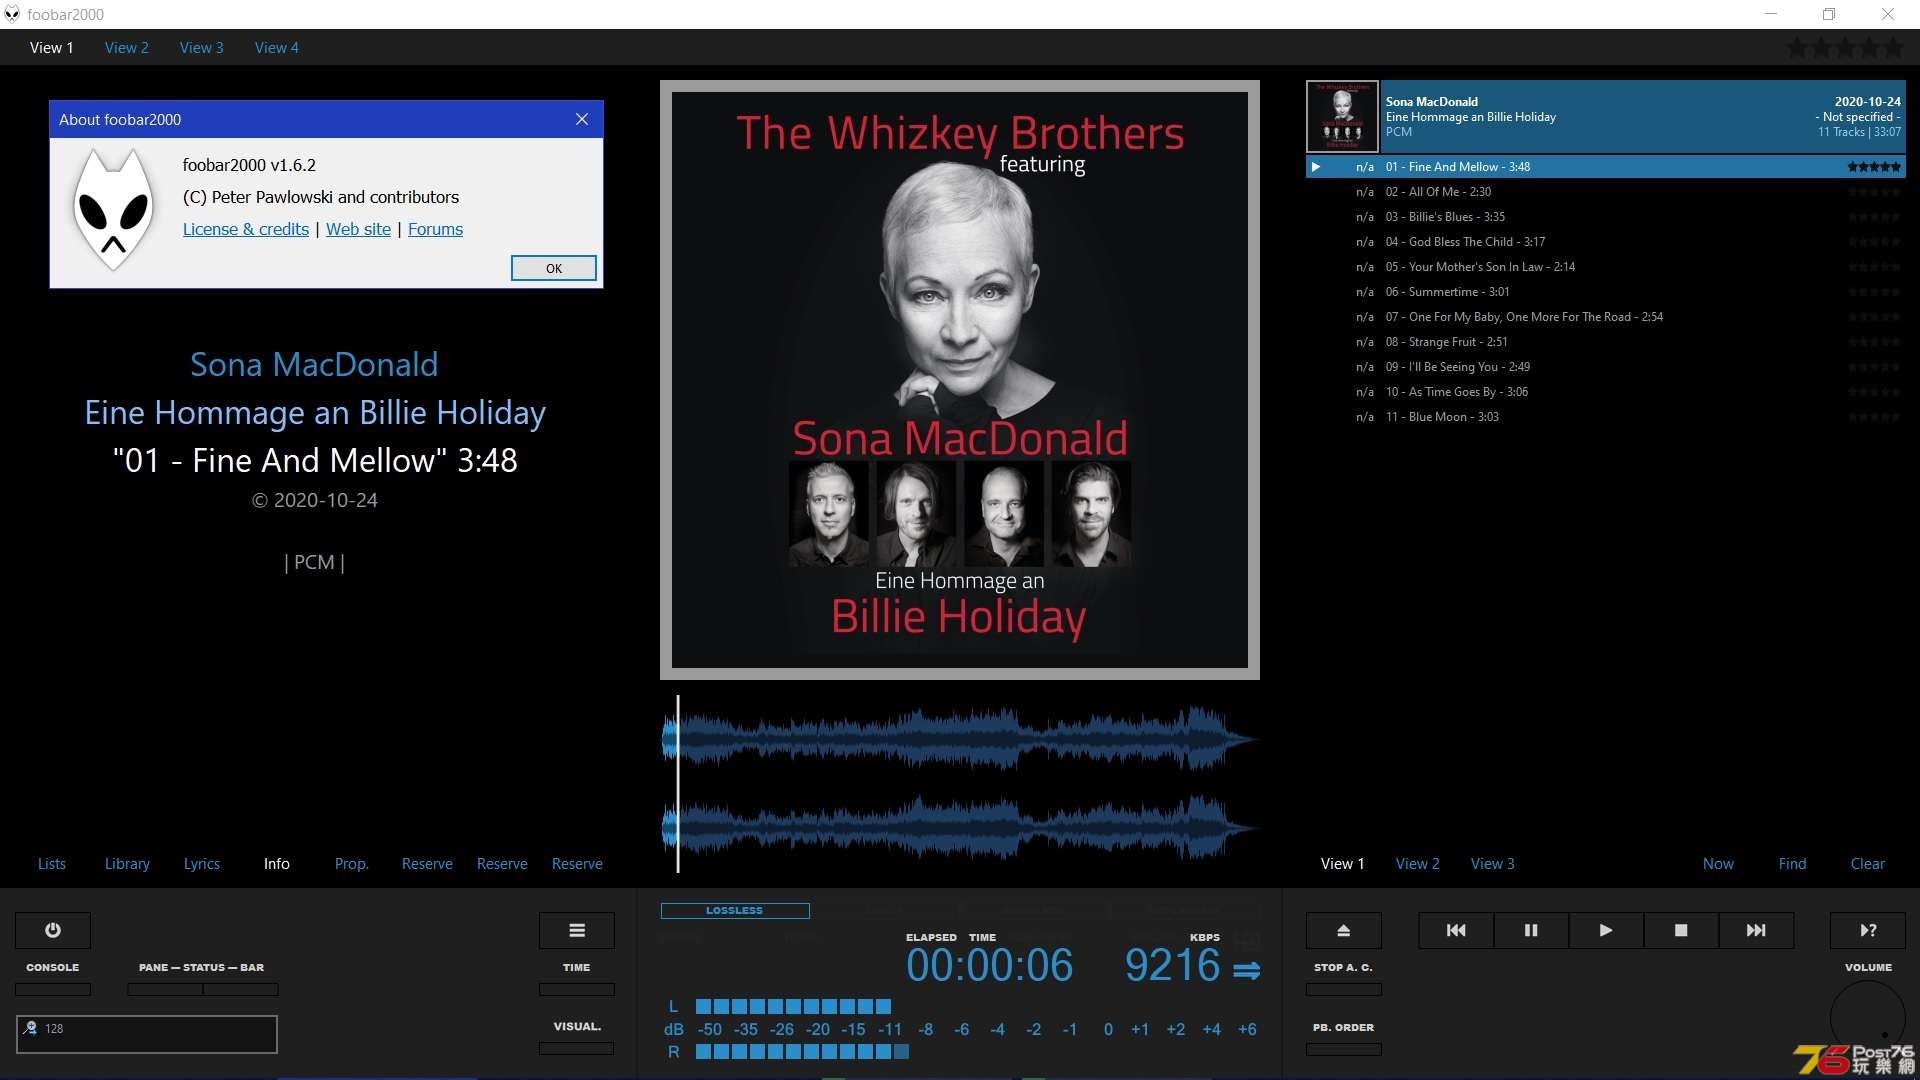The image size is (1920, 1080).
Task: Switch playlist pane to View 2 below playlist
Action: [1418, 864]
